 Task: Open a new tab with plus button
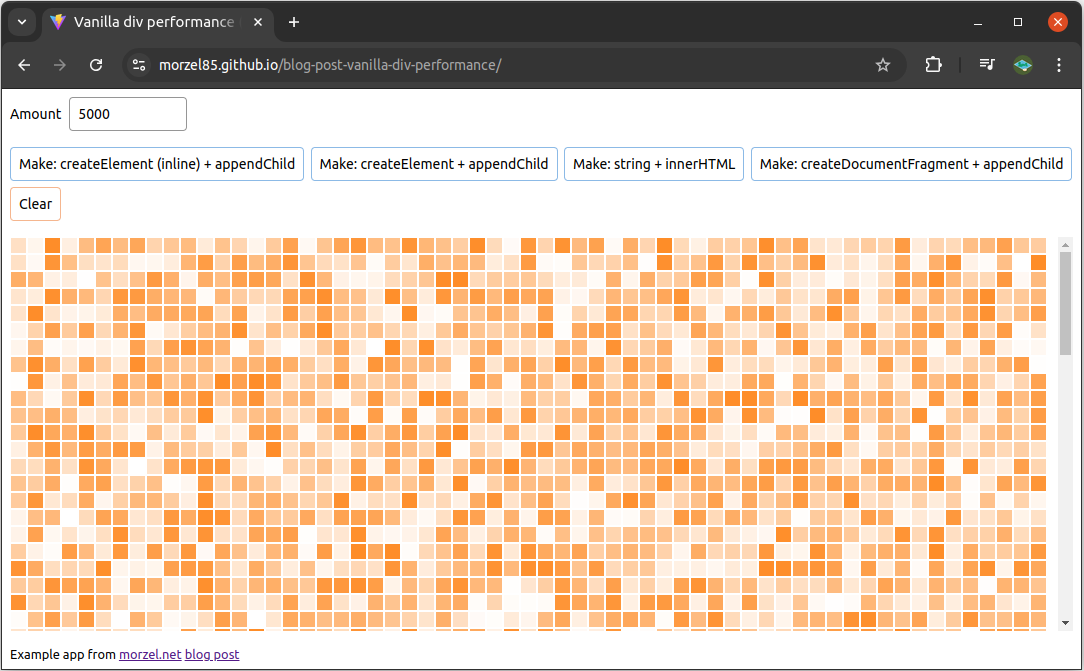pyautogui.click(x=294, y=22)
